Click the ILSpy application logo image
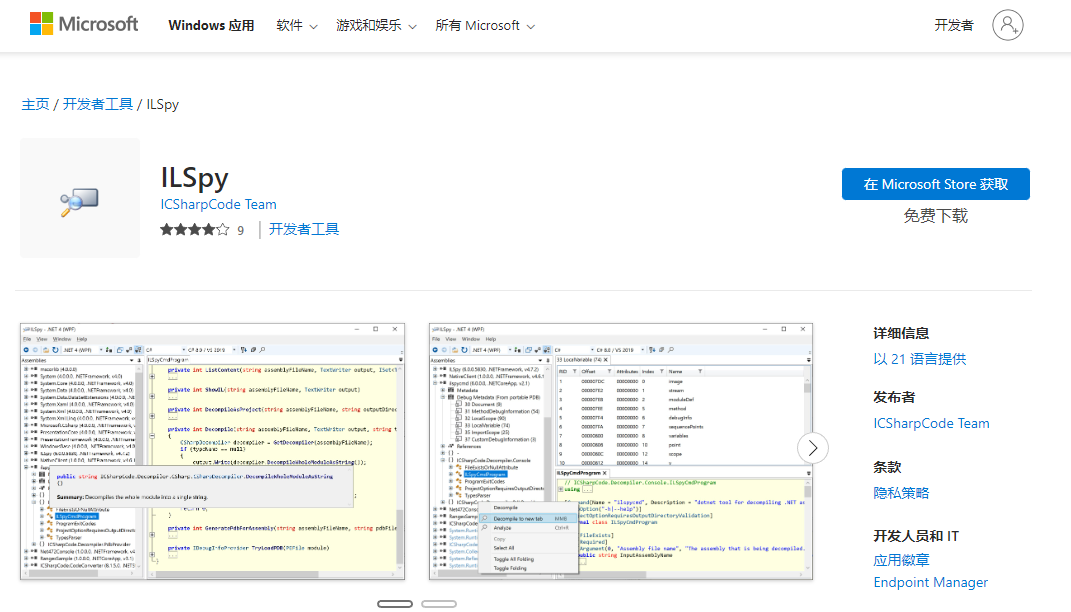The height and width of the screenshot is (612, 1071). point(80,197)
